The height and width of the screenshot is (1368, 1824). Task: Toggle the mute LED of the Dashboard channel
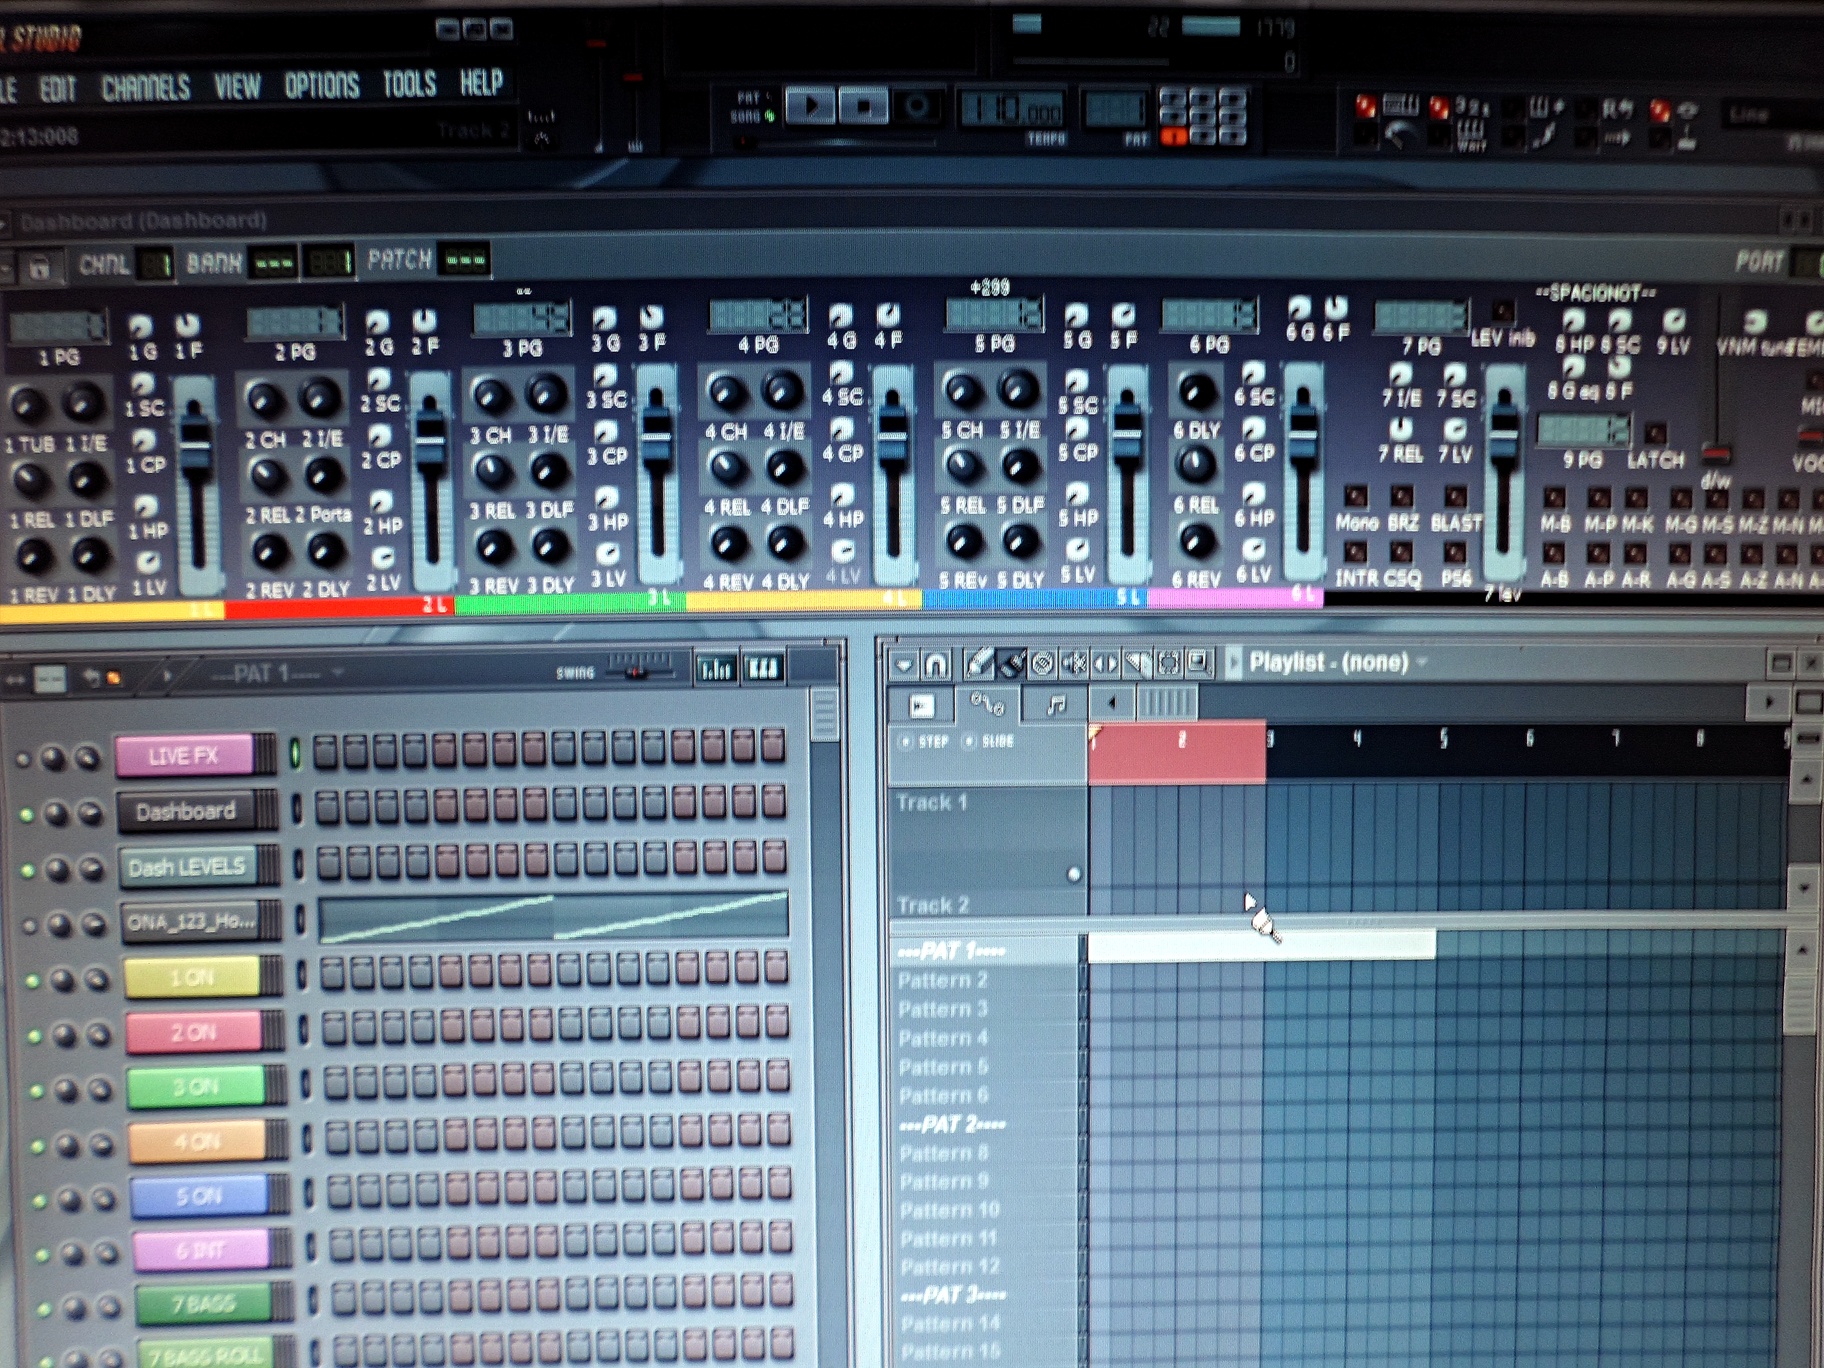click(26, 815)
